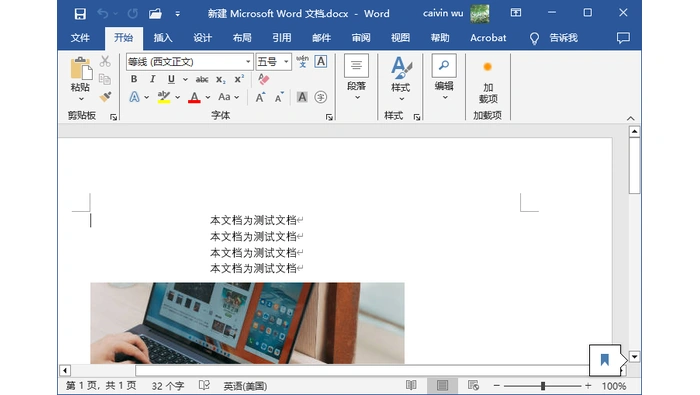
Task: Collapse the ribbon with the caret
Action: (x=630, y=118)
